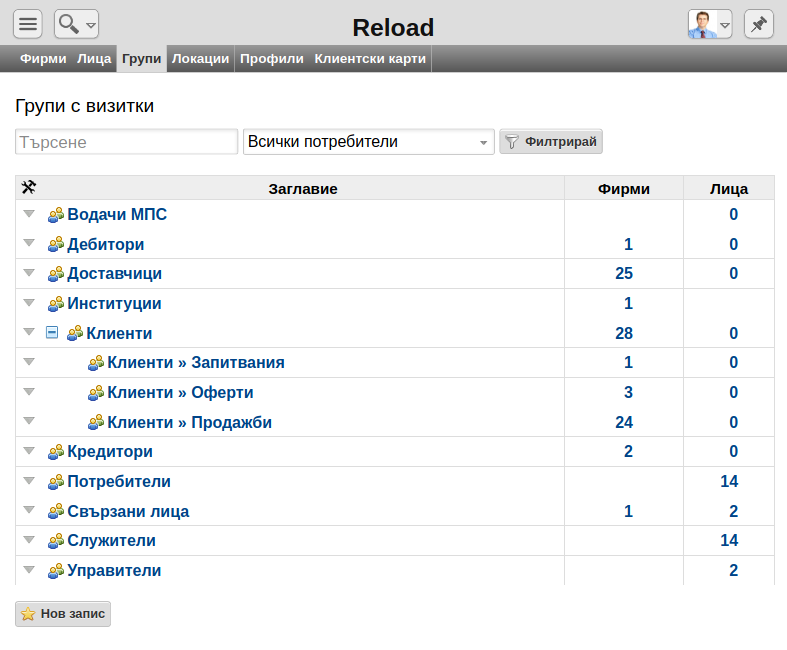Click the Търсене search field

click(x=126, y=142)
